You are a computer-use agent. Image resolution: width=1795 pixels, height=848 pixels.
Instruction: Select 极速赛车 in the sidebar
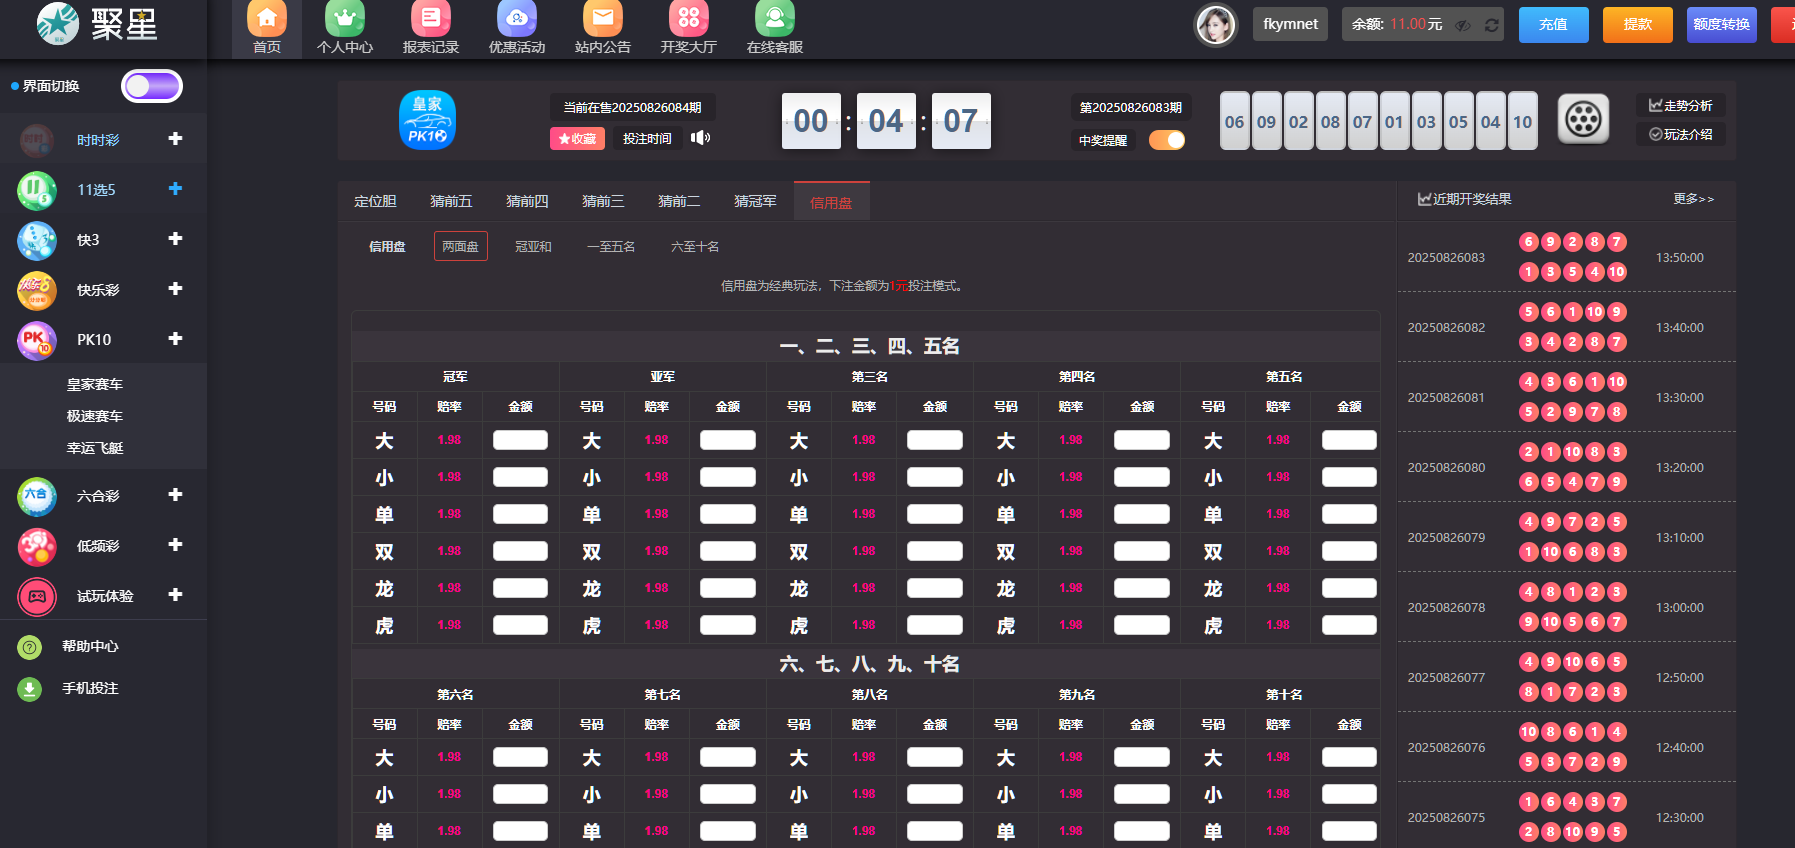click(x=95, y=416)
